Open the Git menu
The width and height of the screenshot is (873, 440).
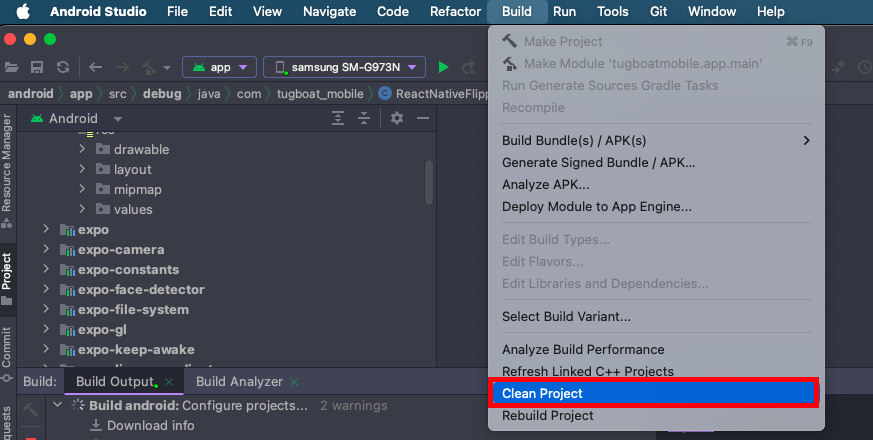pyautogui.click(x=658, y=11)
